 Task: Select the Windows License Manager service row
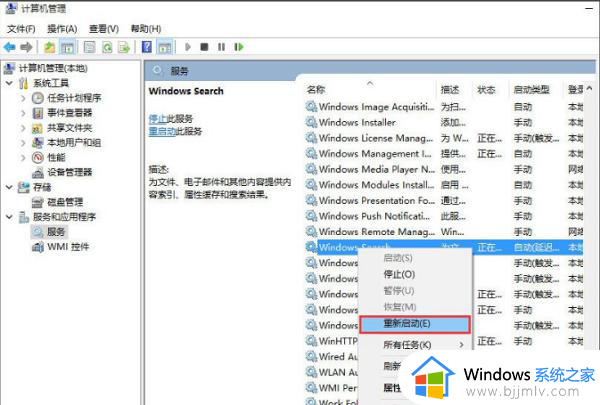click(x=444, y=138)
